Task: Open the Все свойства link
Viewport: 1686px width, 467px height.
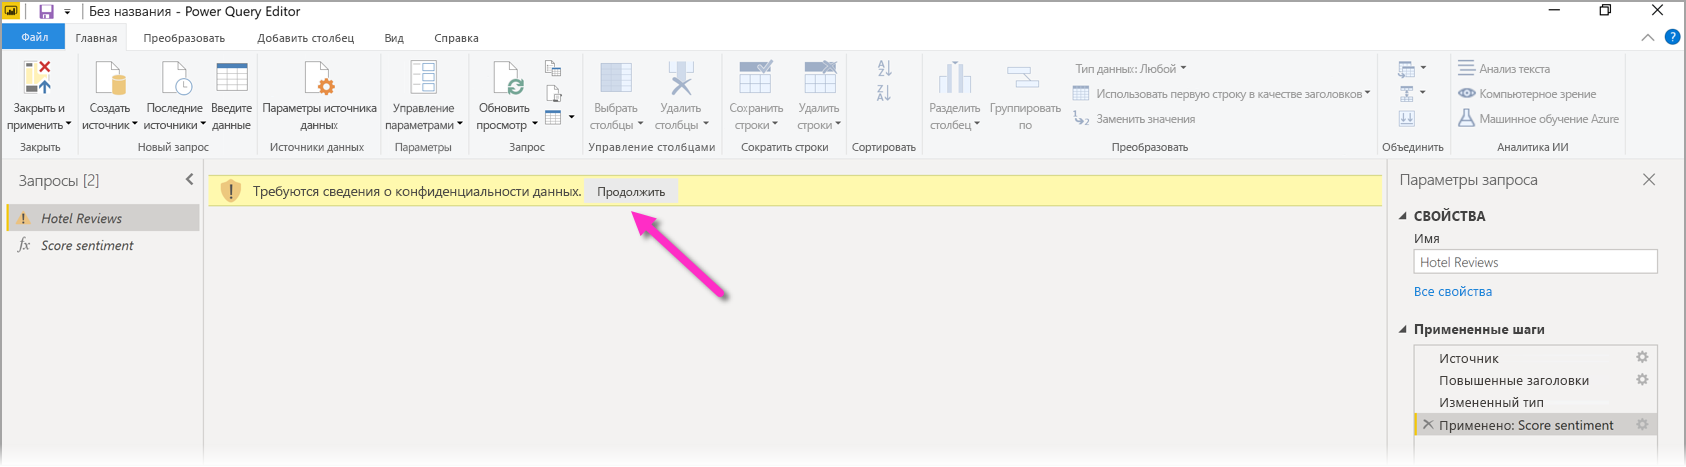Action: click(x=1452, y=291)
